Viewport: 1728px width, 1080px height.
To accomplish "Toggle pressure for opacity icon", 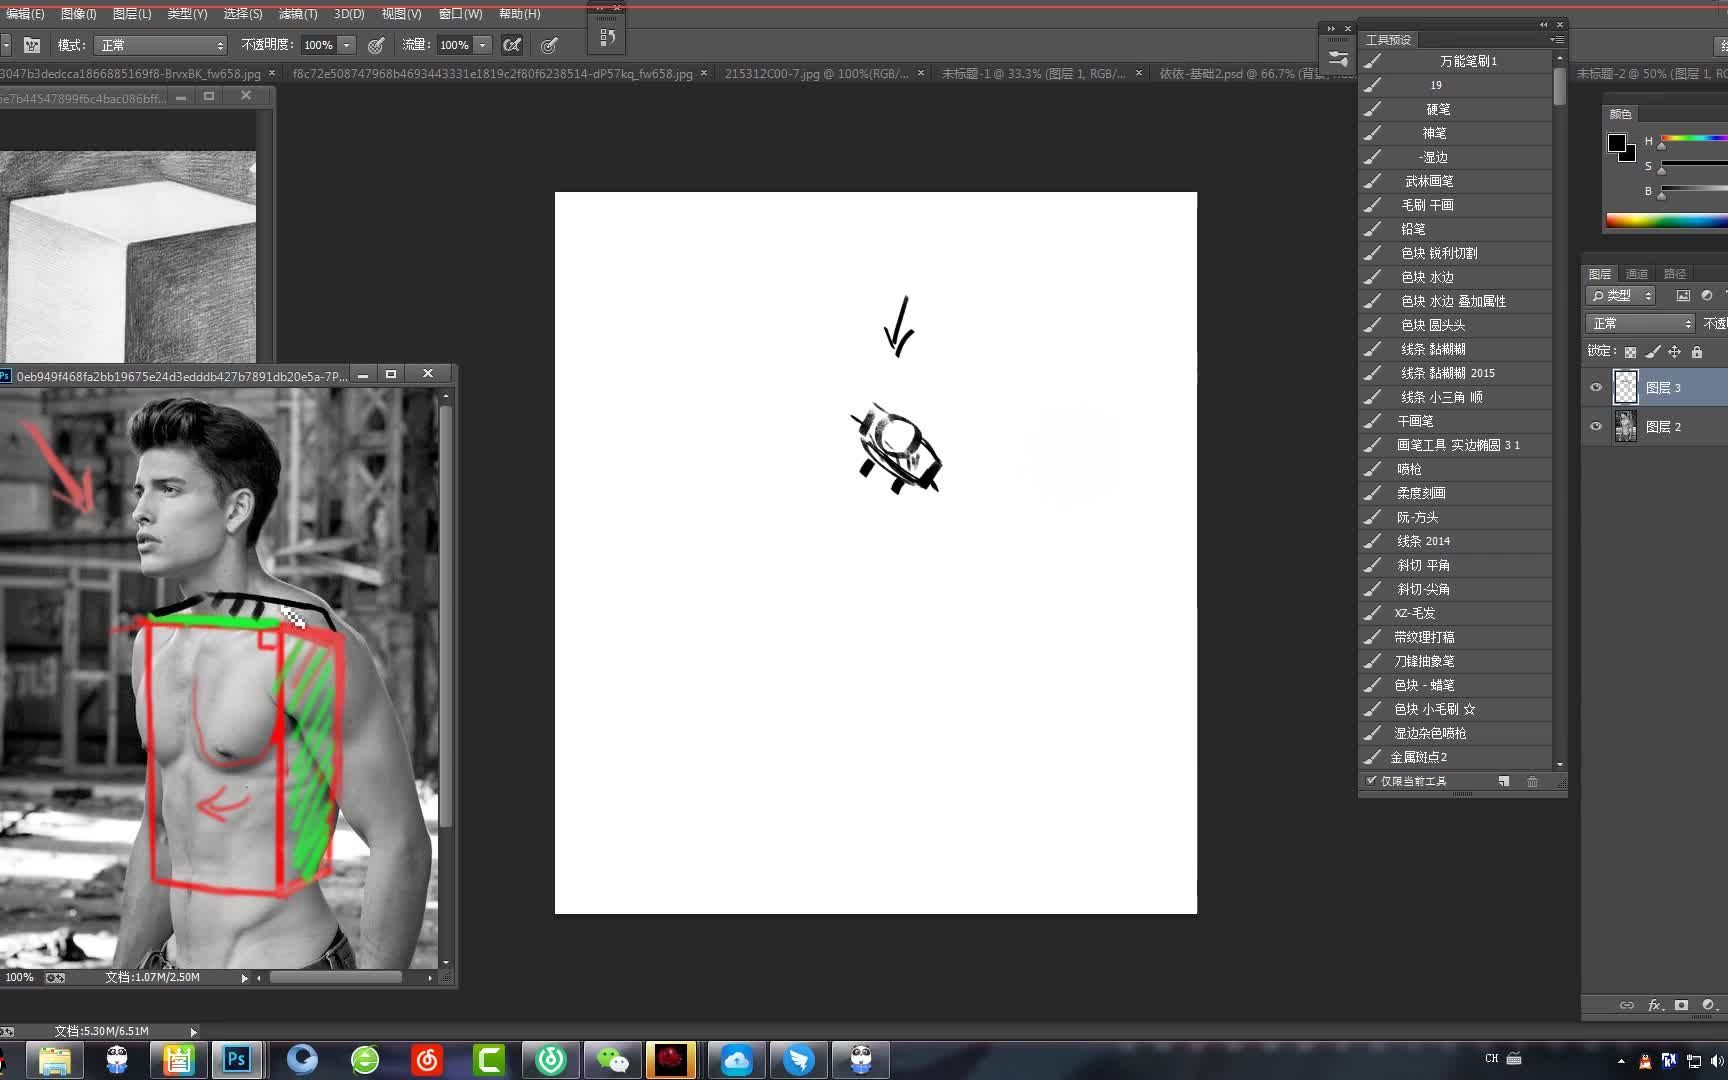I will (x=376, y=45).
